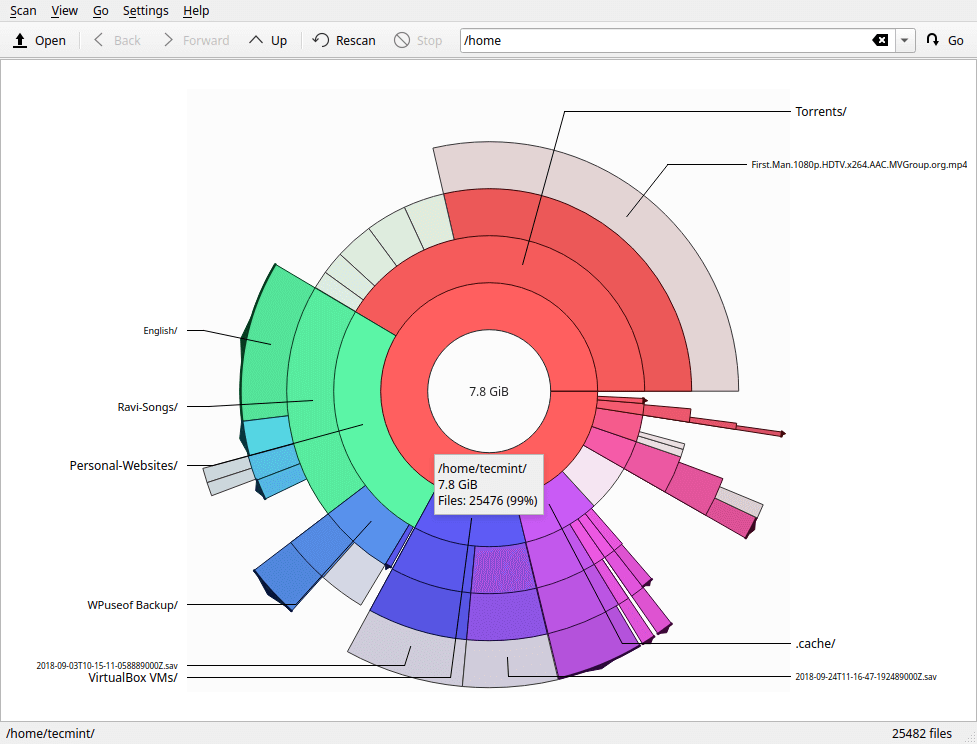Select the gray First.Man mp4 file segment

coord(627,214)
